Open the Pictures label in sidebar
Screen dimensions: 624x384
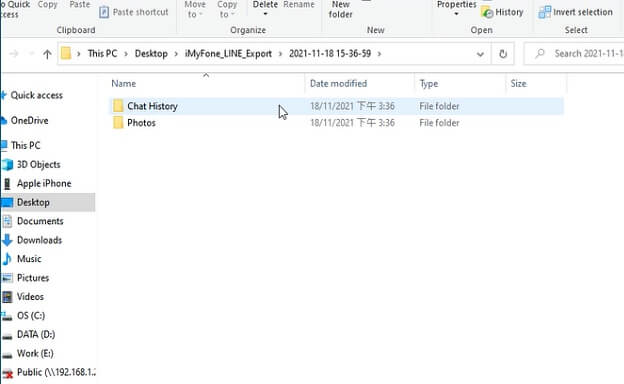(x=33, y=278)
